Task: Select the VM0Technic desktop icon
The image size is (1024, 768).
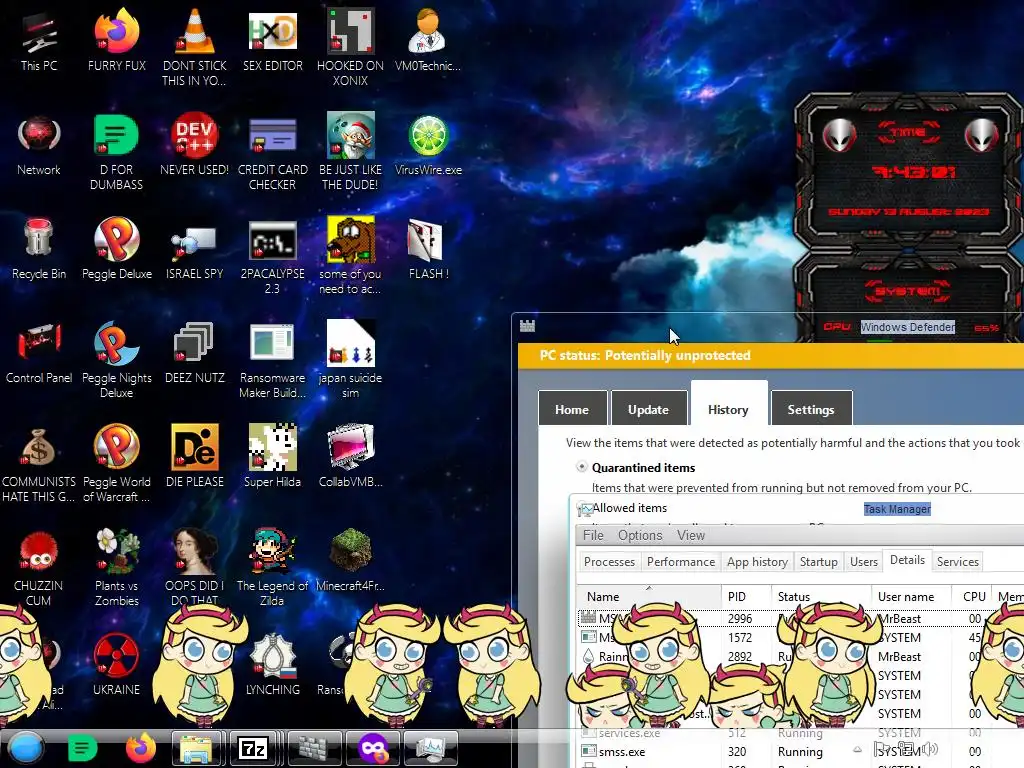Action: (428, 42)
